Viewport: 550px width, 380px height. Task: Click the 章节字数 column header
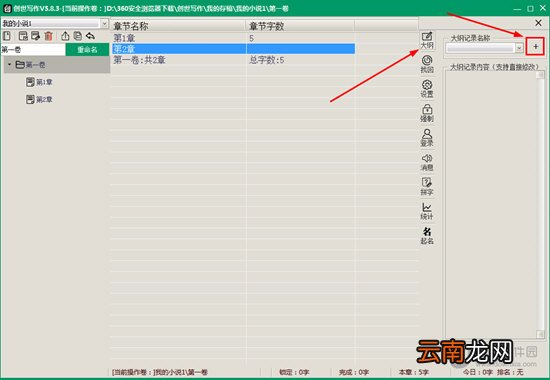(x=300, y=26)
